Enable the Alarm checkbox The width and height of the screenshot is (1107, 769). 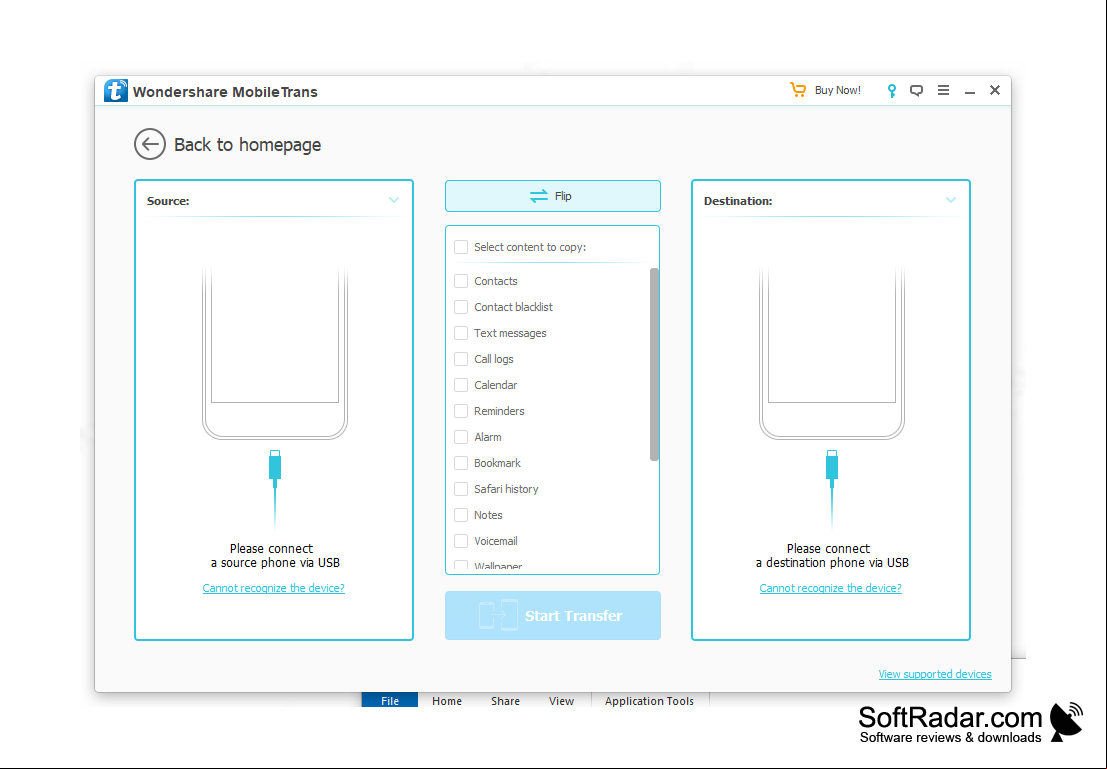[461, 437]
